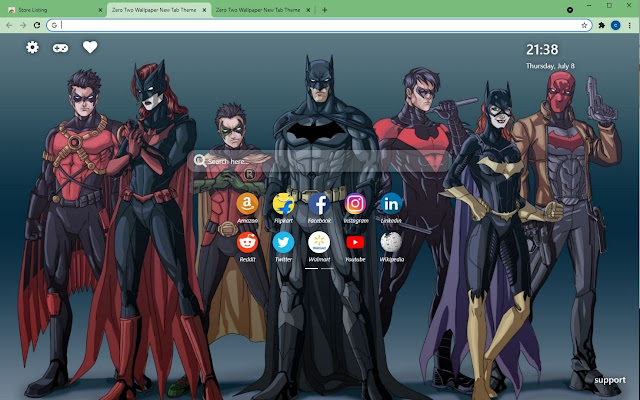Bookmark this page with the star
640x400 pixels.
point(584,25)
